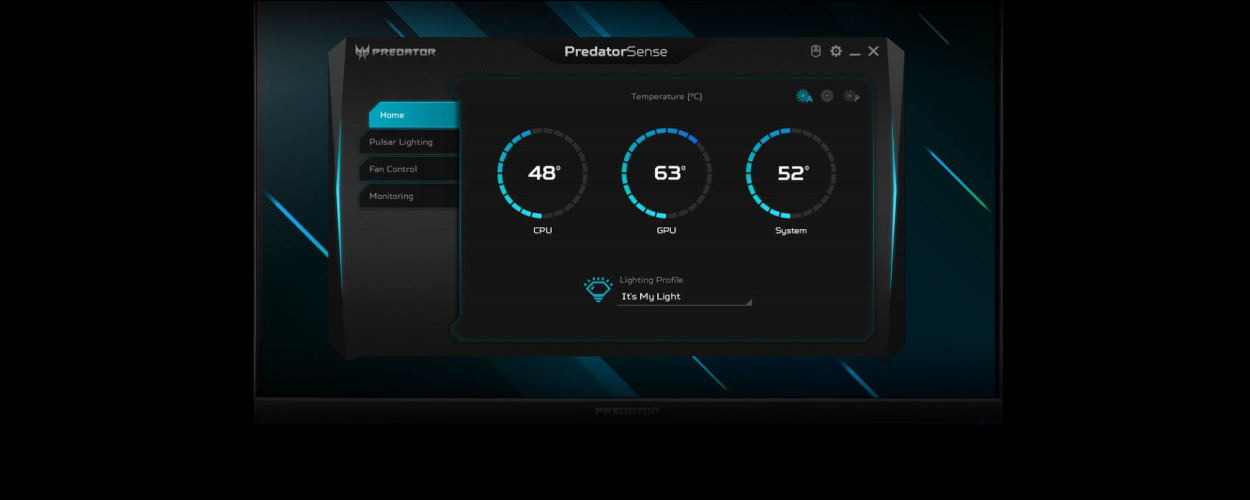
Task: Click the GPU label under the gauge
Action: [x=667, y=231]
